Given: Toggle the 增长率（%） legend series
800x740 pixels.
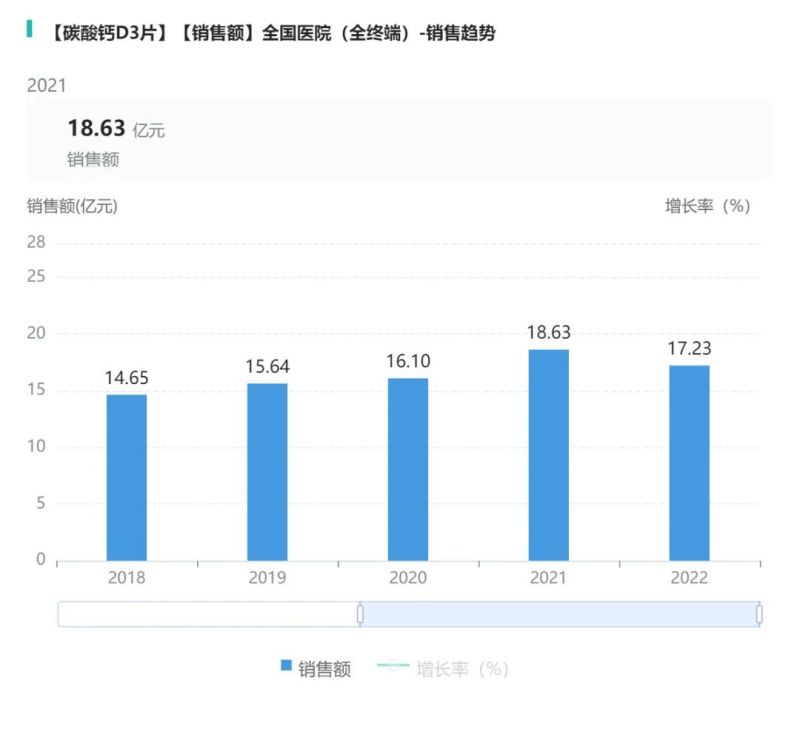Looking at the screenshot, I should (462, 669).
